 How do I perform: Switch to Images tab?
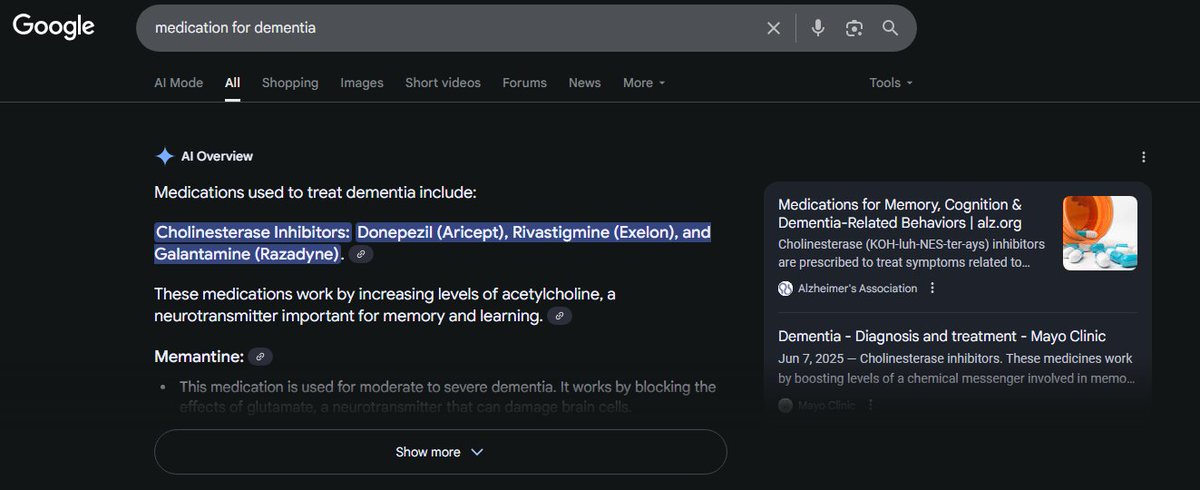click(362, 83)
